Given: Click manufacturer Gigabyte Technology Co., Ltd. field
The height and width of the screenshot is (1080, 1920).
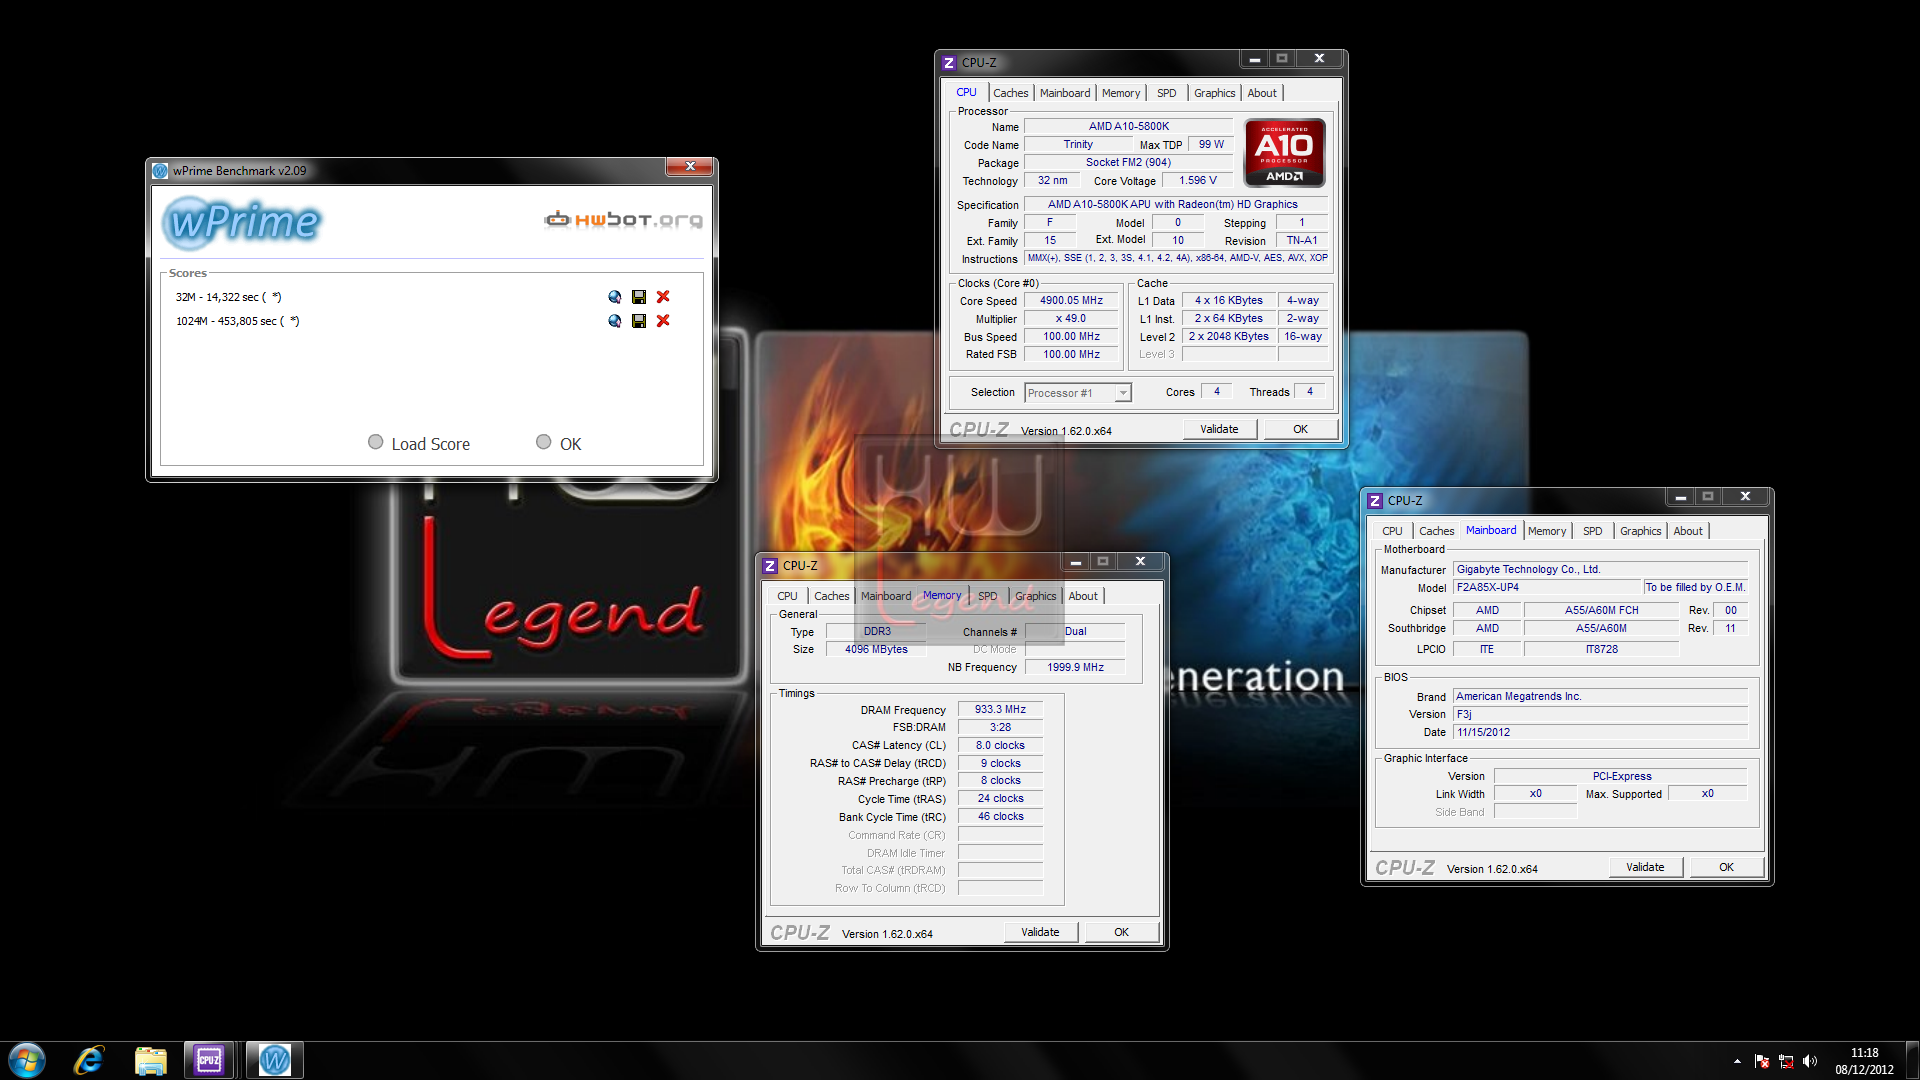Looking at the screenshot, I should pos(1600,570).
